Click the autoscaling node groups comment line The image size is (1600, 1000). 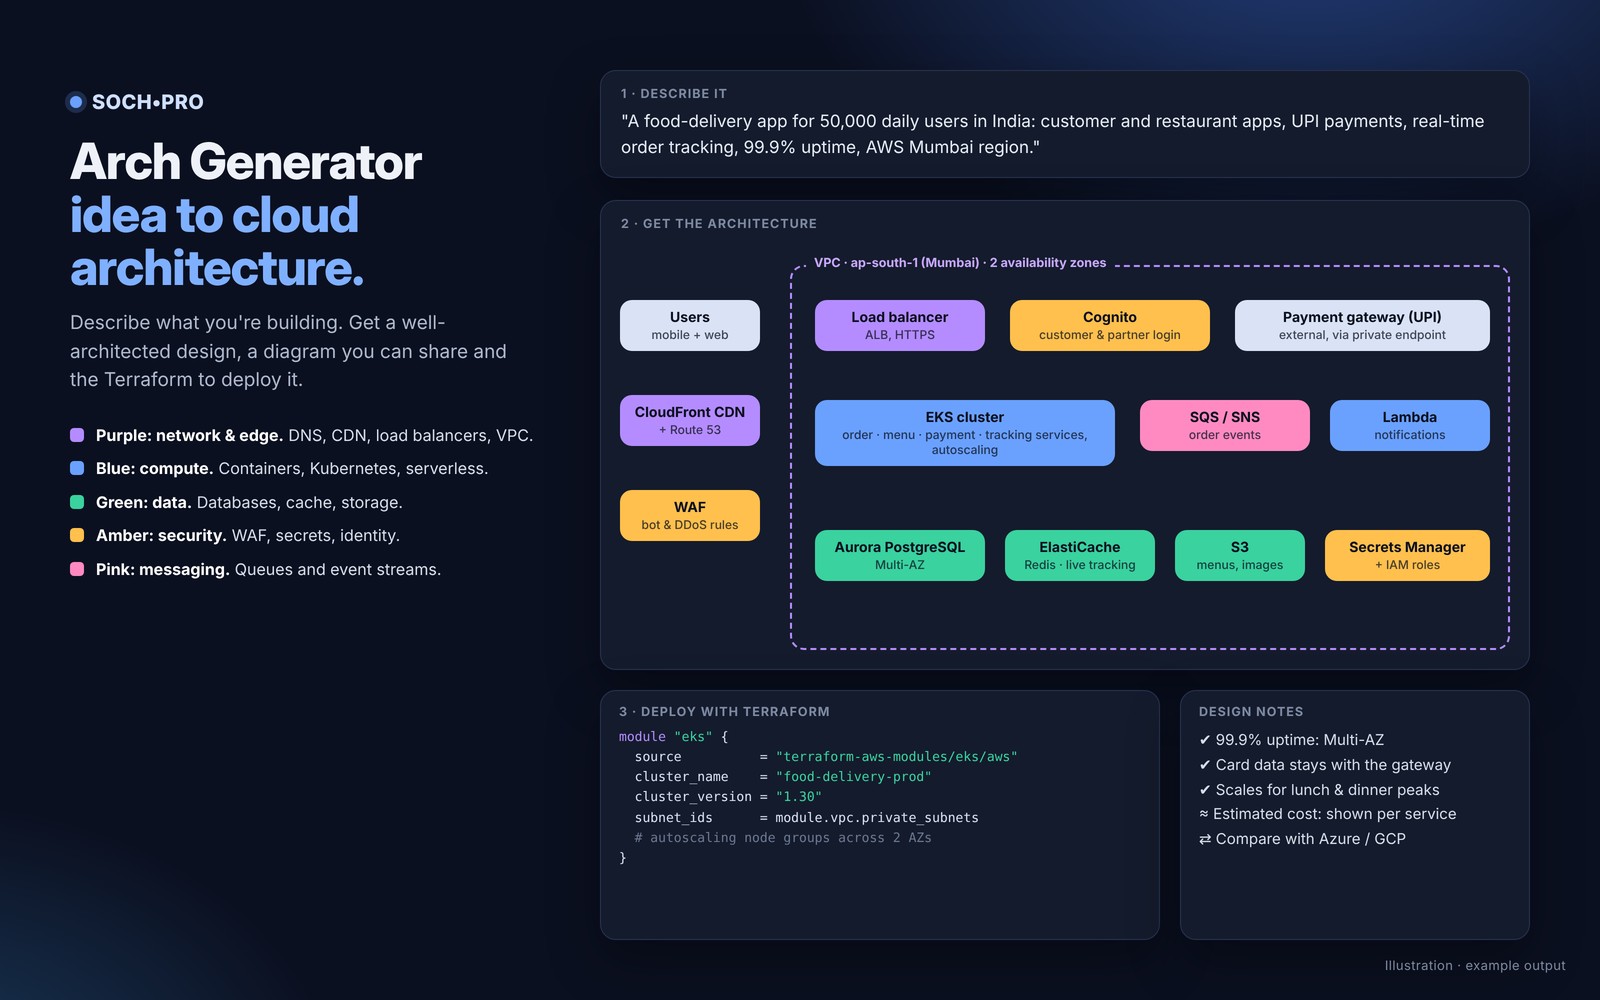[x=783, y=838]
